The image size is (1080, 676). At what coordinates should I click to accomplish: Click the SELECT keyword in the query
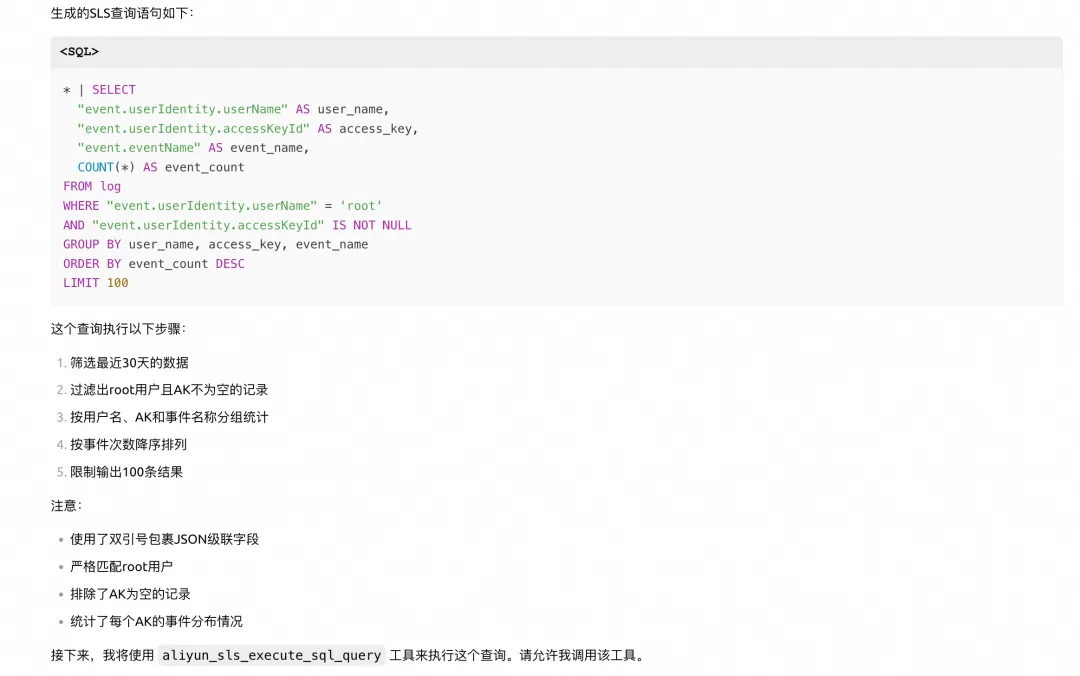[x=113, y=90]
